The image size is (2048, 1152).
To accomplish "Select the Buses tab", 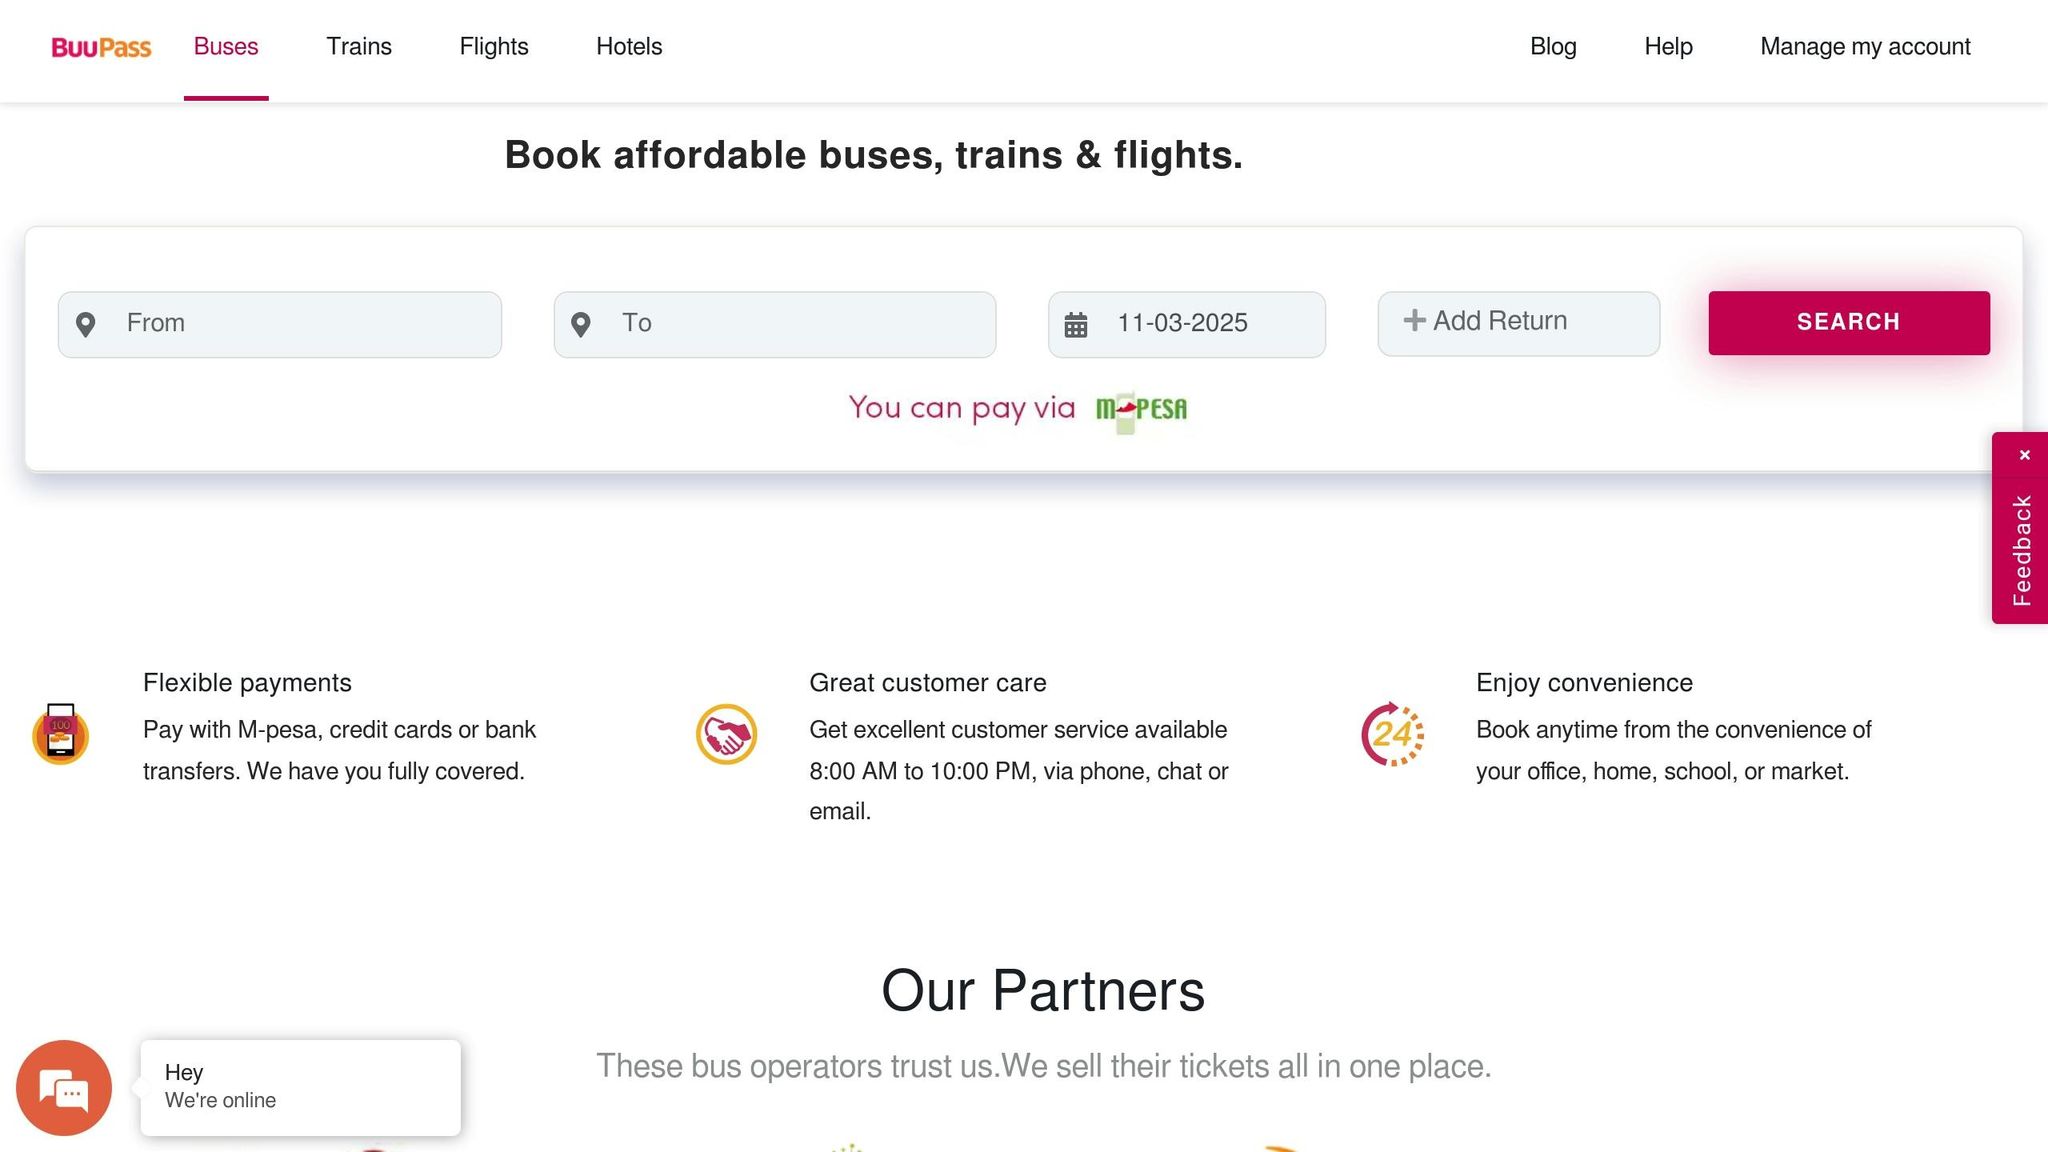I will tap(226, 47).
